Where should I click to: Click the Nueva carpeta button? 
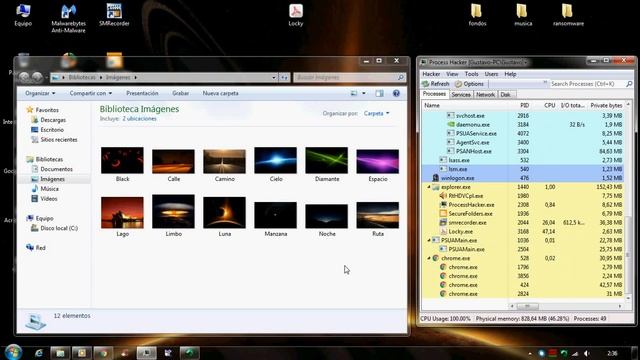(x=220, y=93)
